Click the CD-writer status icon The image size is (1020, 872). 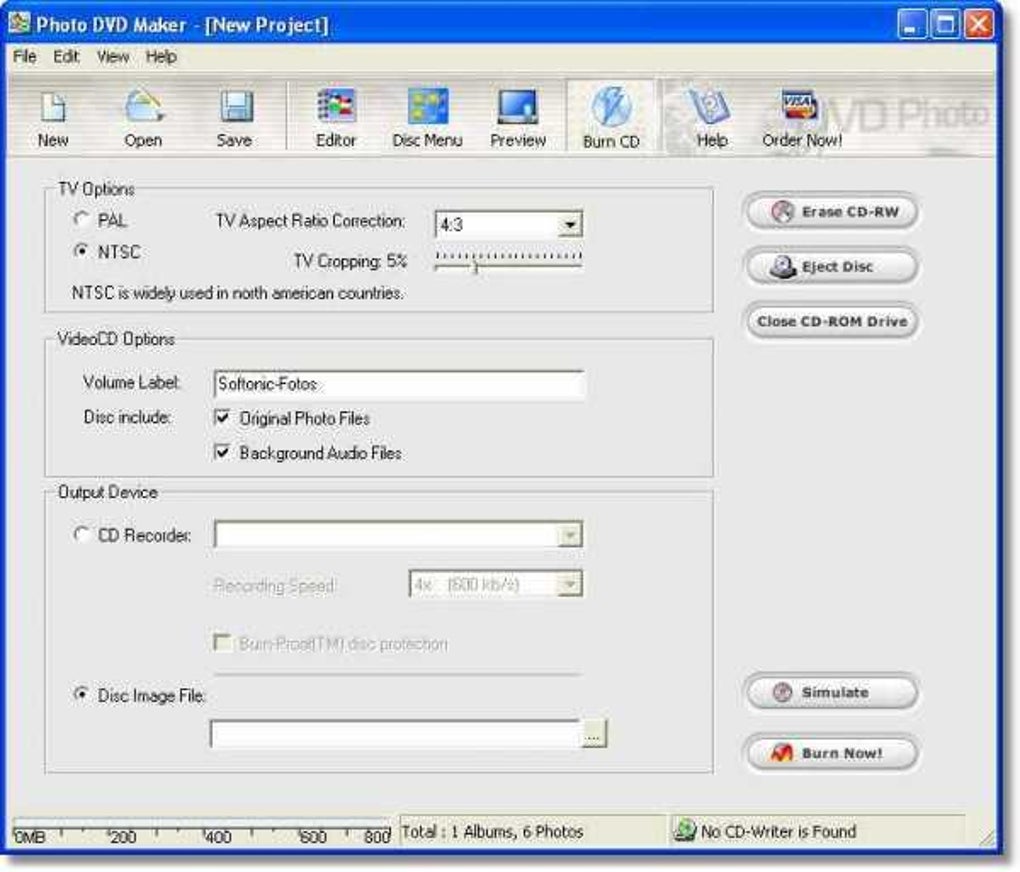(x=685, y=830)
